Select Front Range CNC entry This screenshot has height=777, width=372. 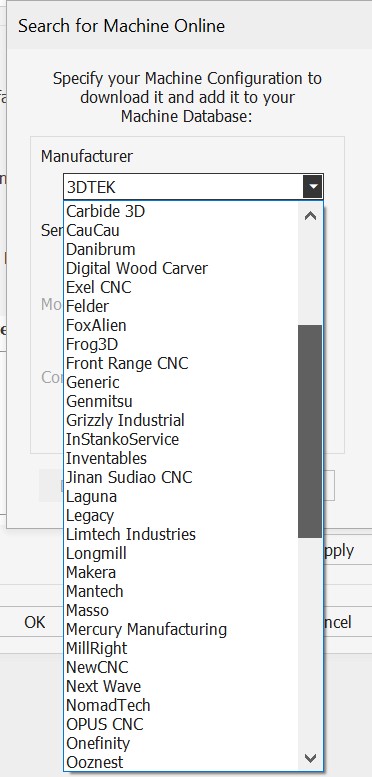click(x=182, y=363)
